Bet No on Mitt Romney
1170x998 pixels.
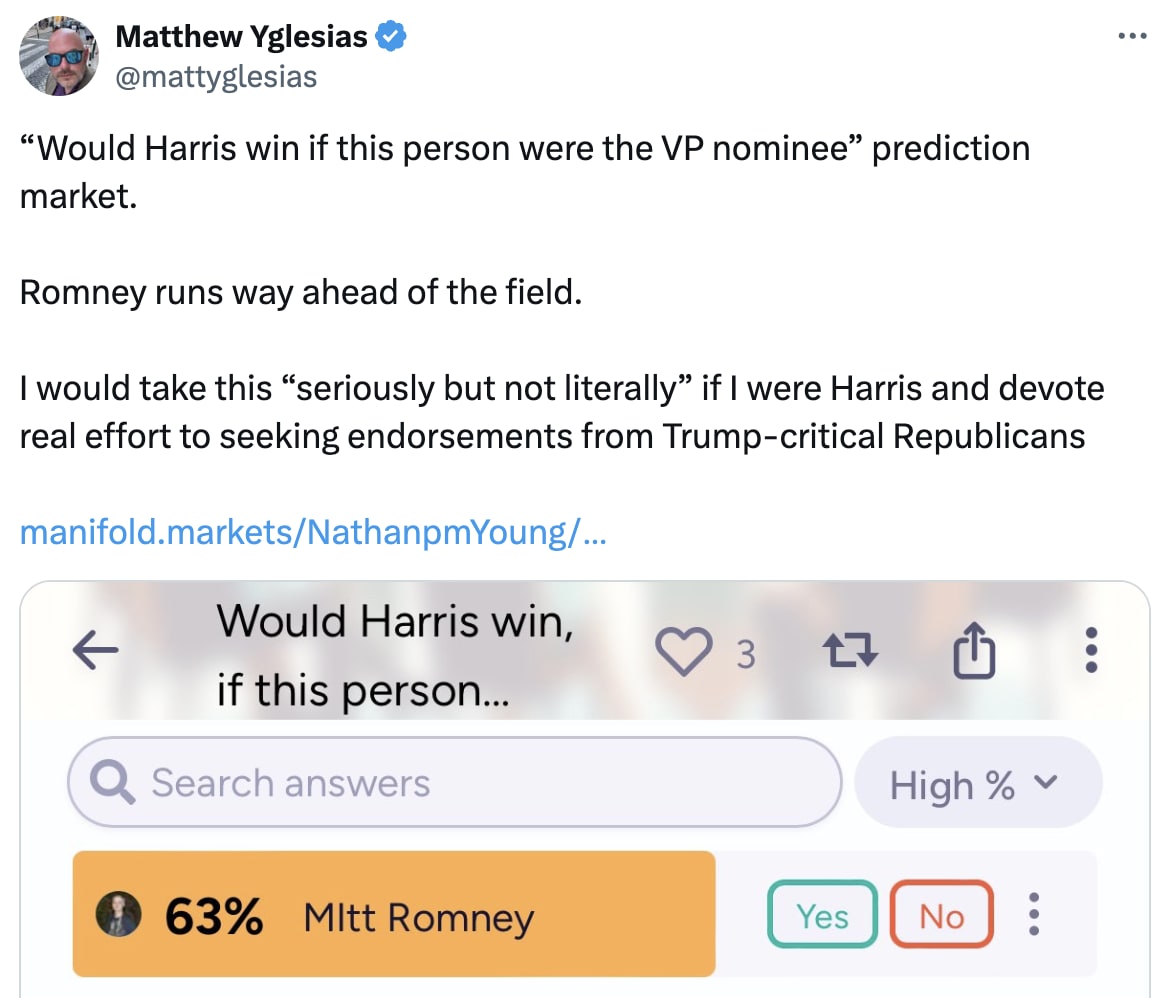[x=942, y=915]
